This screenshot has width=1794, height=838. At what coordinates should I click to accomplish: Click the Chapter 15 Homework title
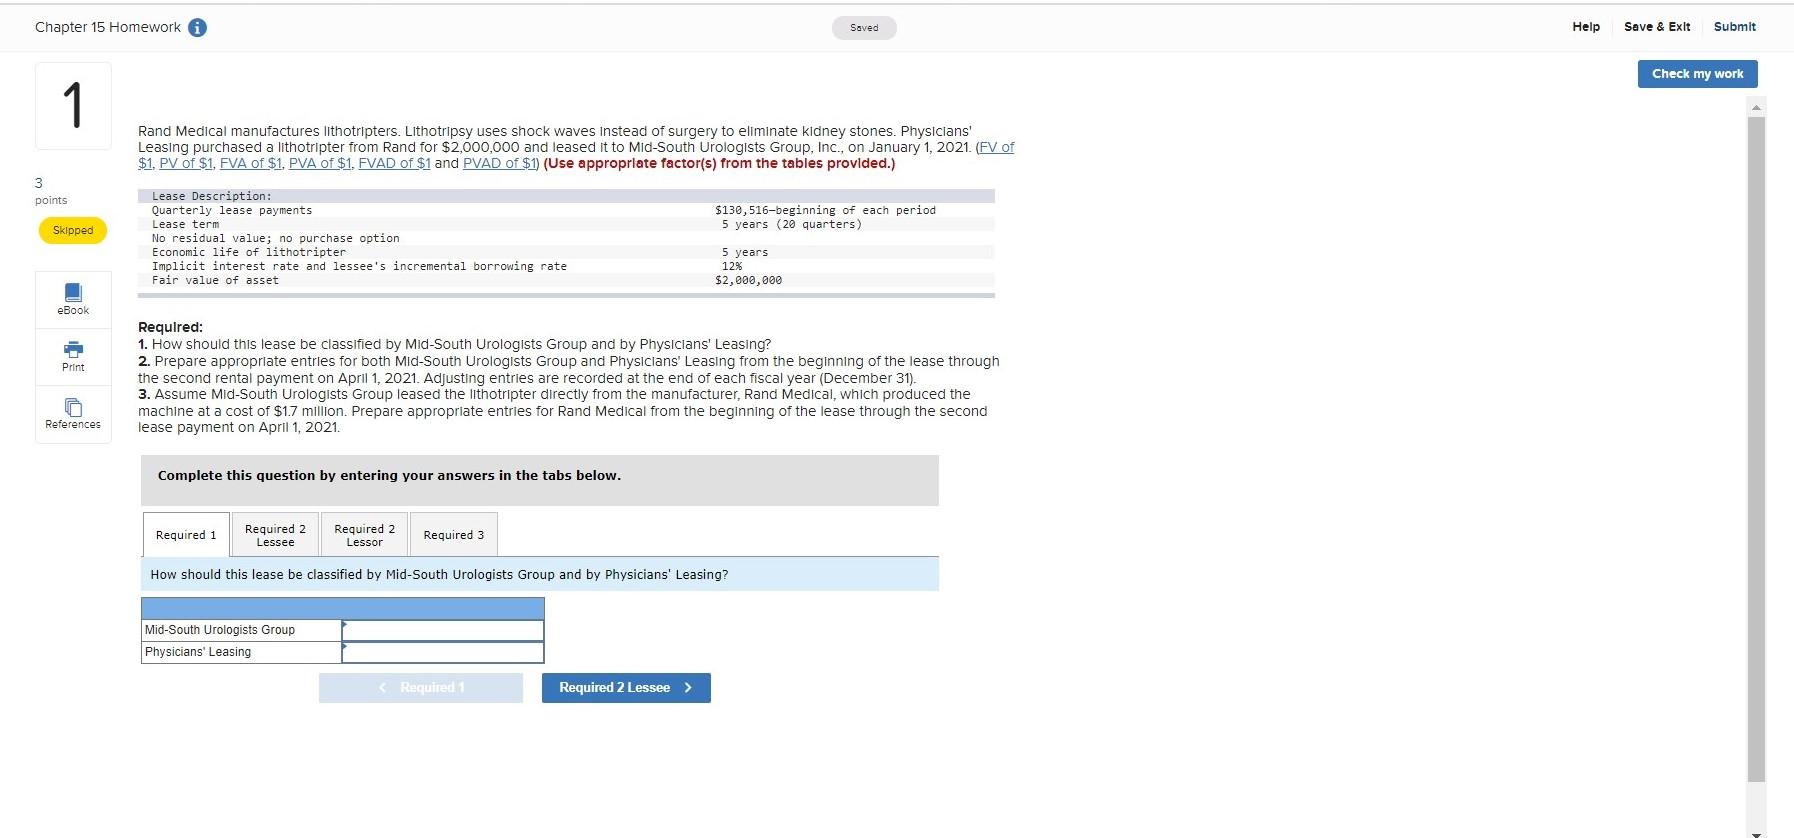tap(108, 27)
